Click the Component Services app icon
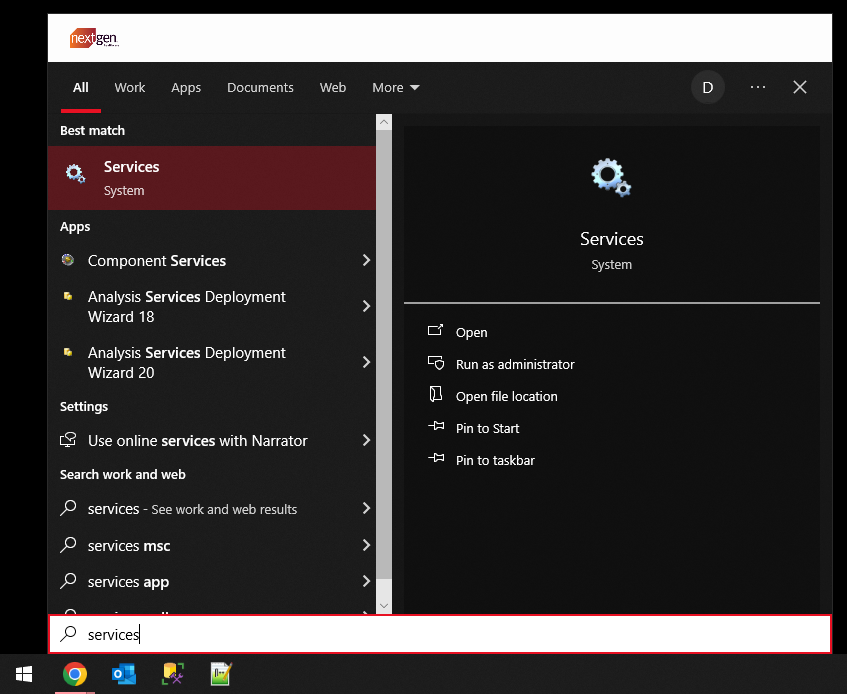Screen dimensions: 847x694 (x=68, y=260)
